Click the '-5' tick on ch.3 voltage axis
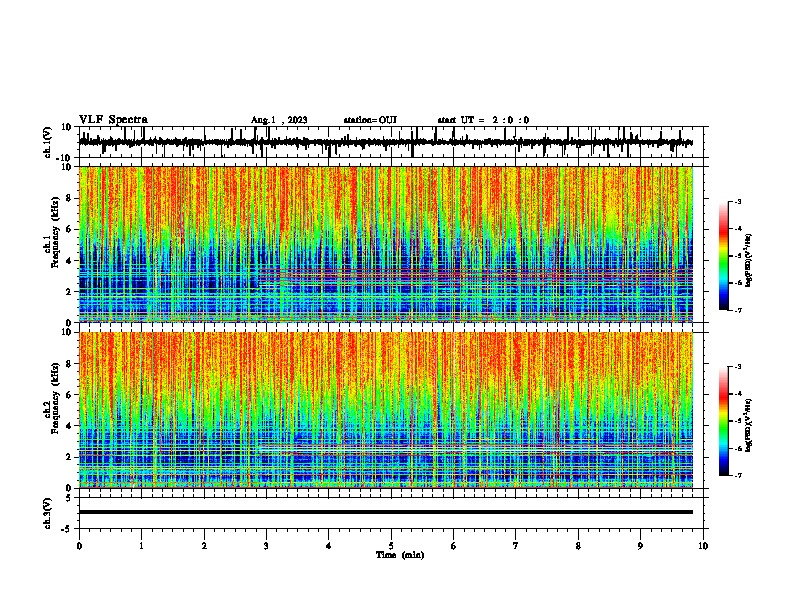792x612 pixels. tap(67, 529)
